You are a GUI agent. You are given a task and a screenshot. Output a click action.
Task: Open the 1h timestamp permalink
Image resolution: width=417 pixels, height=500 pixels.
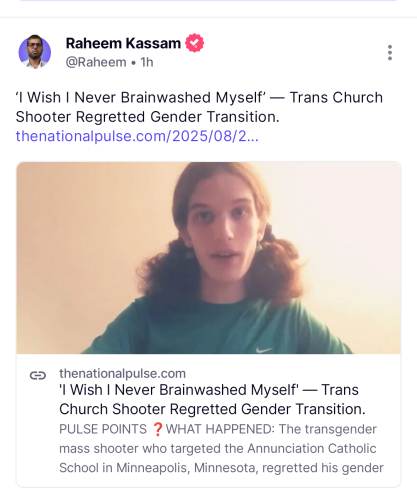point(147,62)
